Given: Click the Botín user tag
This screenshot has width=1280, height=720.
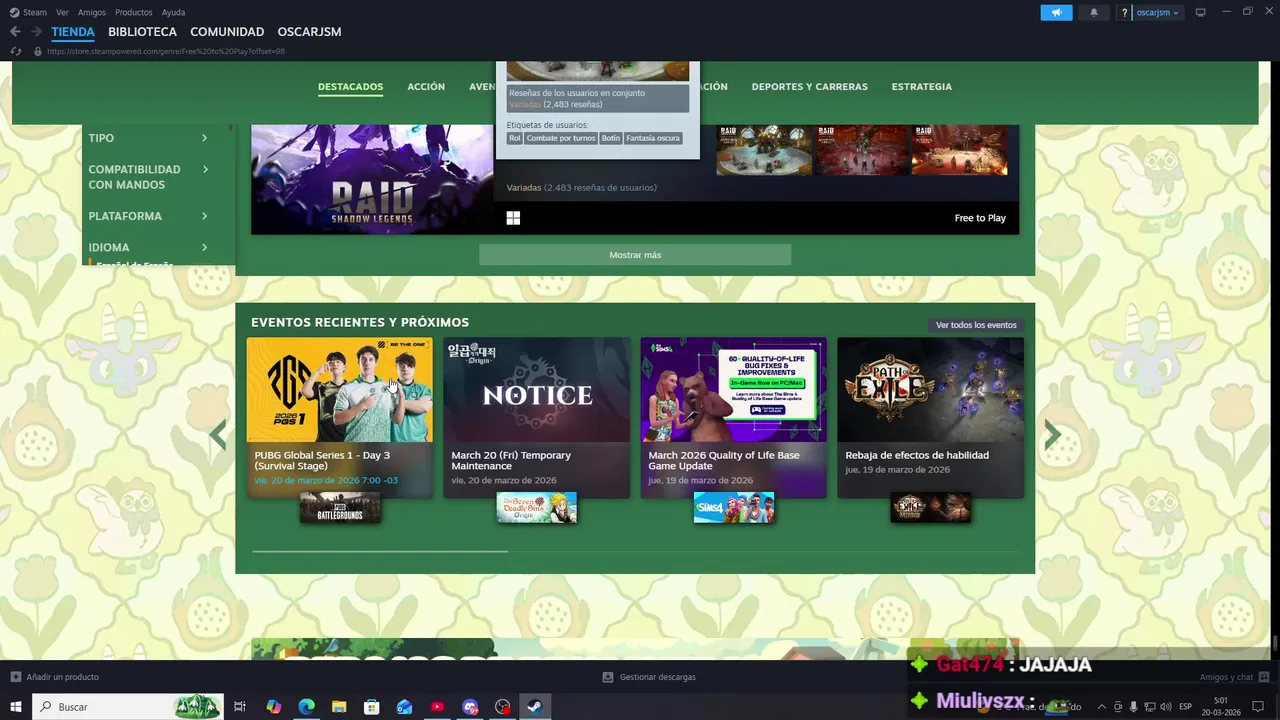Looking at the screenshot, I should pyautogui.click(x=611, y=138).
